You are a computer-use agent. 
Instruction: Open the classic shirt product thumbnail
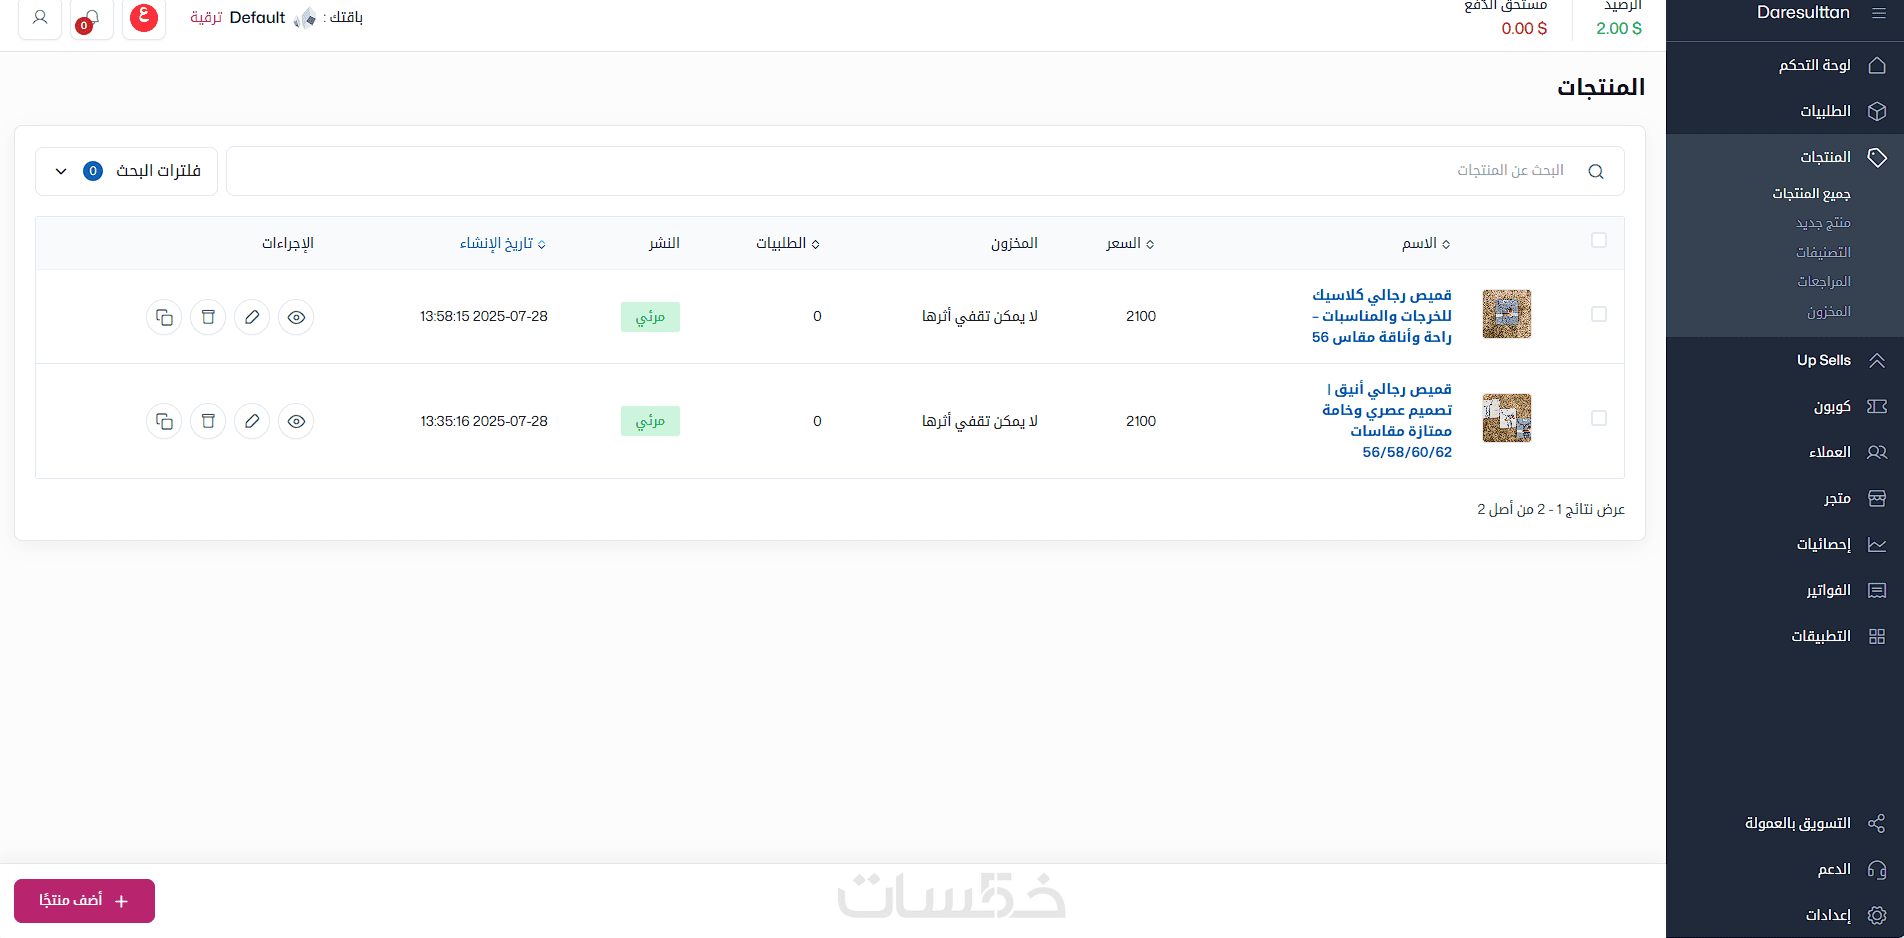click(1507, 314)
